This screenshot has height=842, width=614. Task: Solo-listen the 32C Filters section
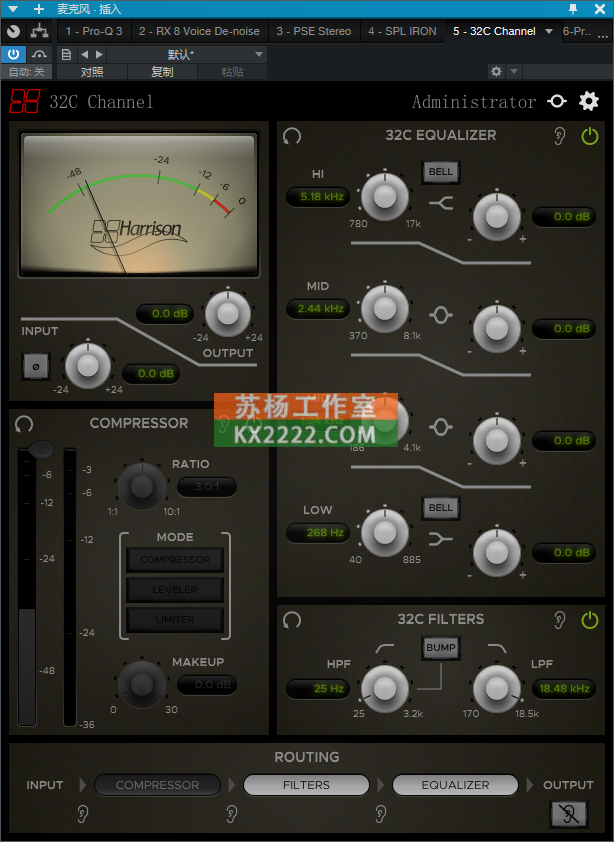click(x=559, y=620)
